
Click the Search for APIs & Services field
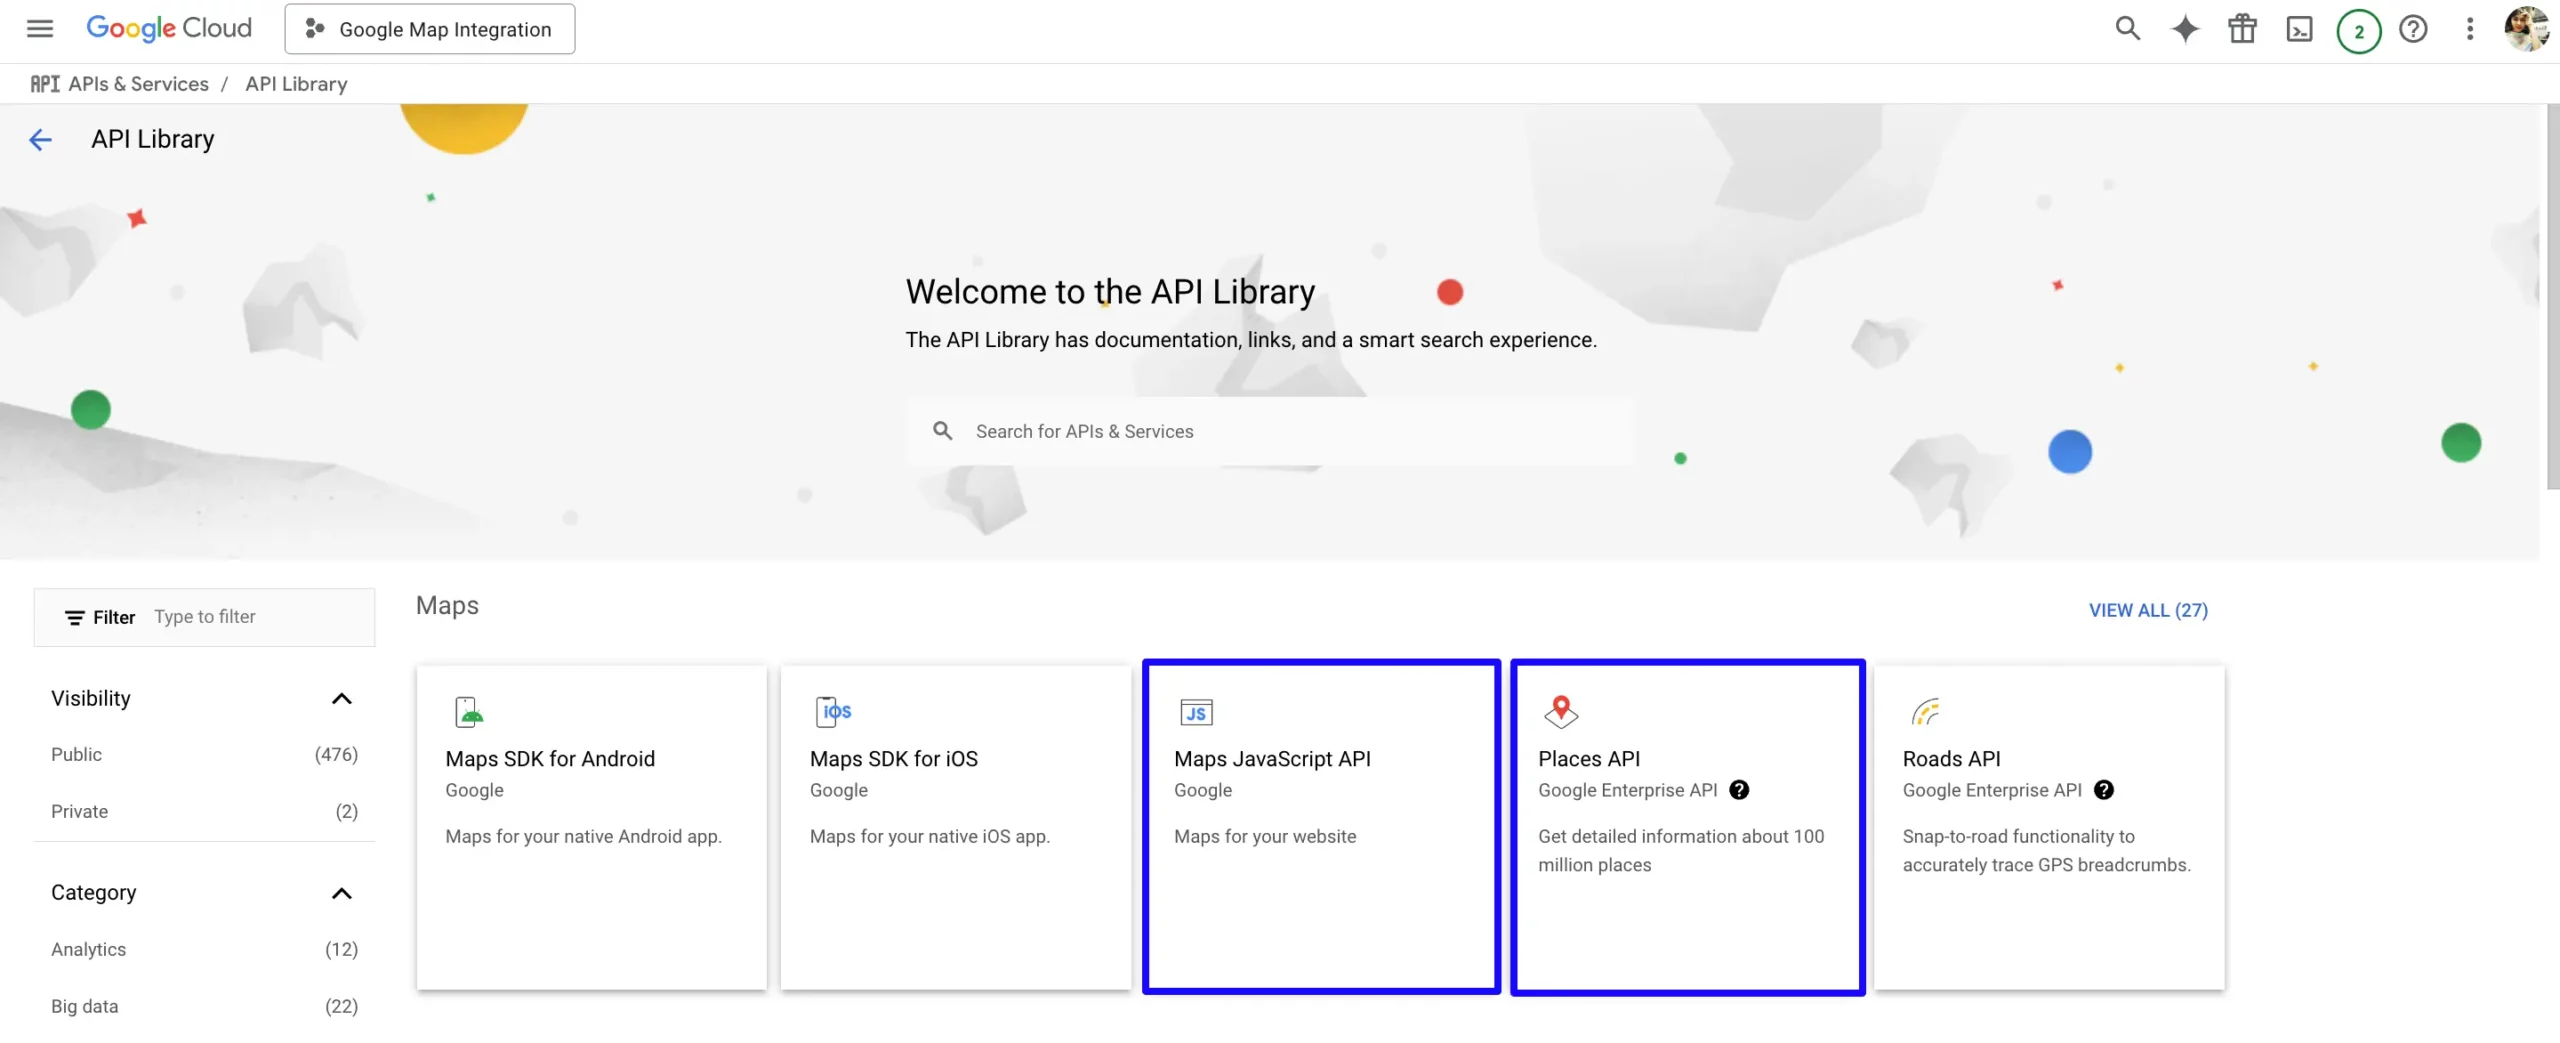1269,431
